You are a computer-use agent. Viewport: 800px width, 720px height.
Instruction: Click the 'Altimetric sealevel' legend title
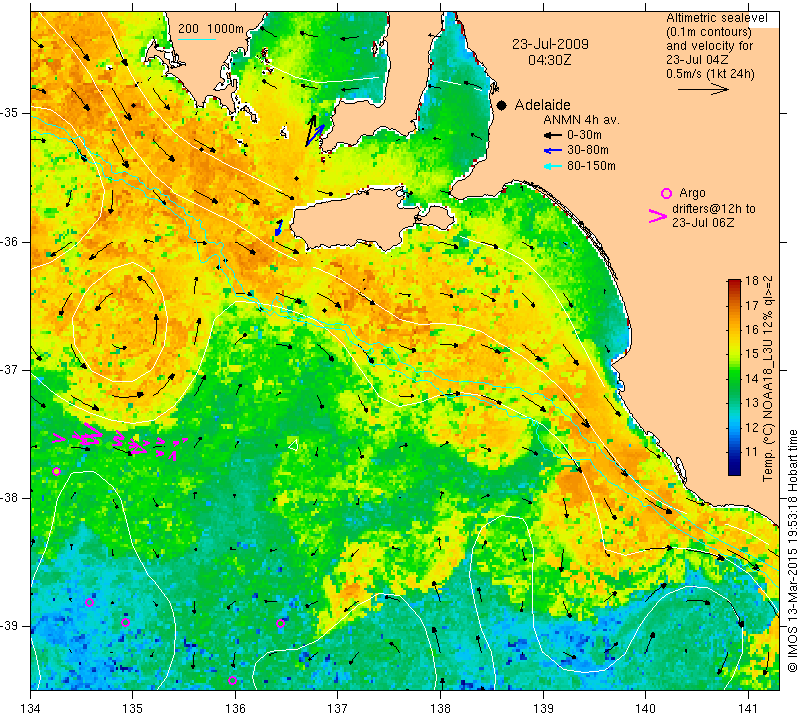click(717, 18)
